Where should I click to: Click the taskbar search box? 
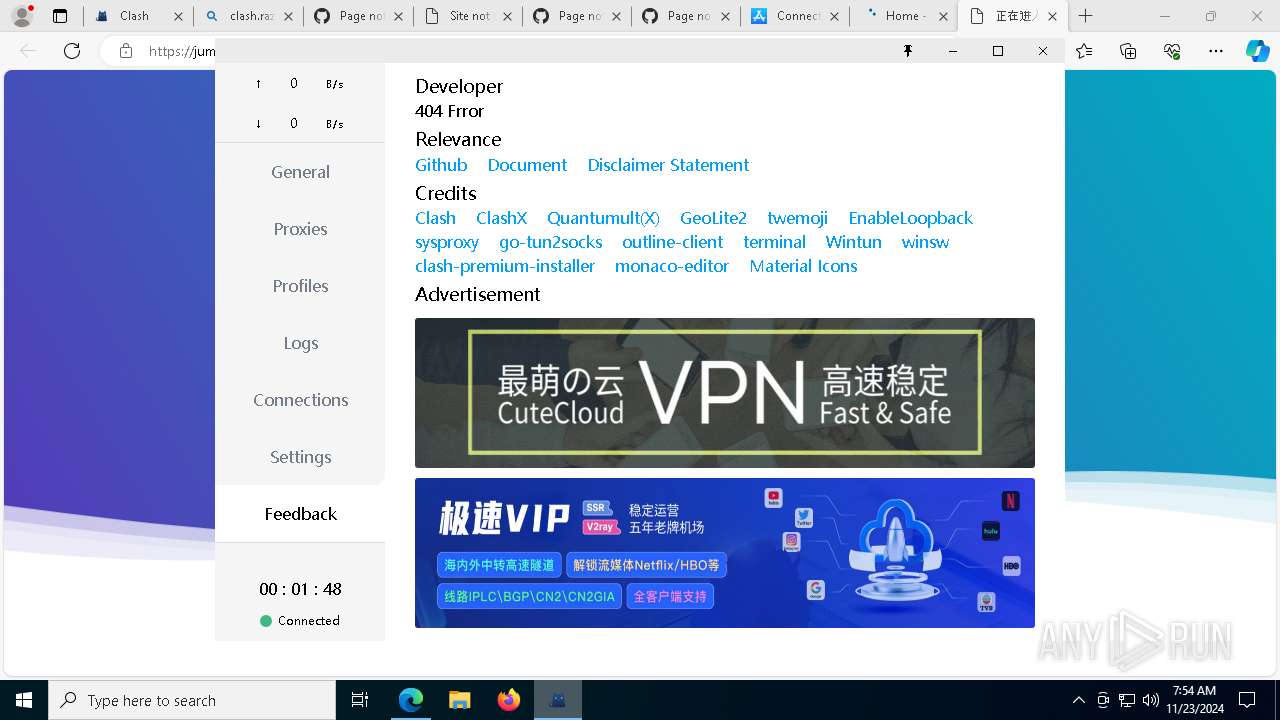[x=192, y=700]
